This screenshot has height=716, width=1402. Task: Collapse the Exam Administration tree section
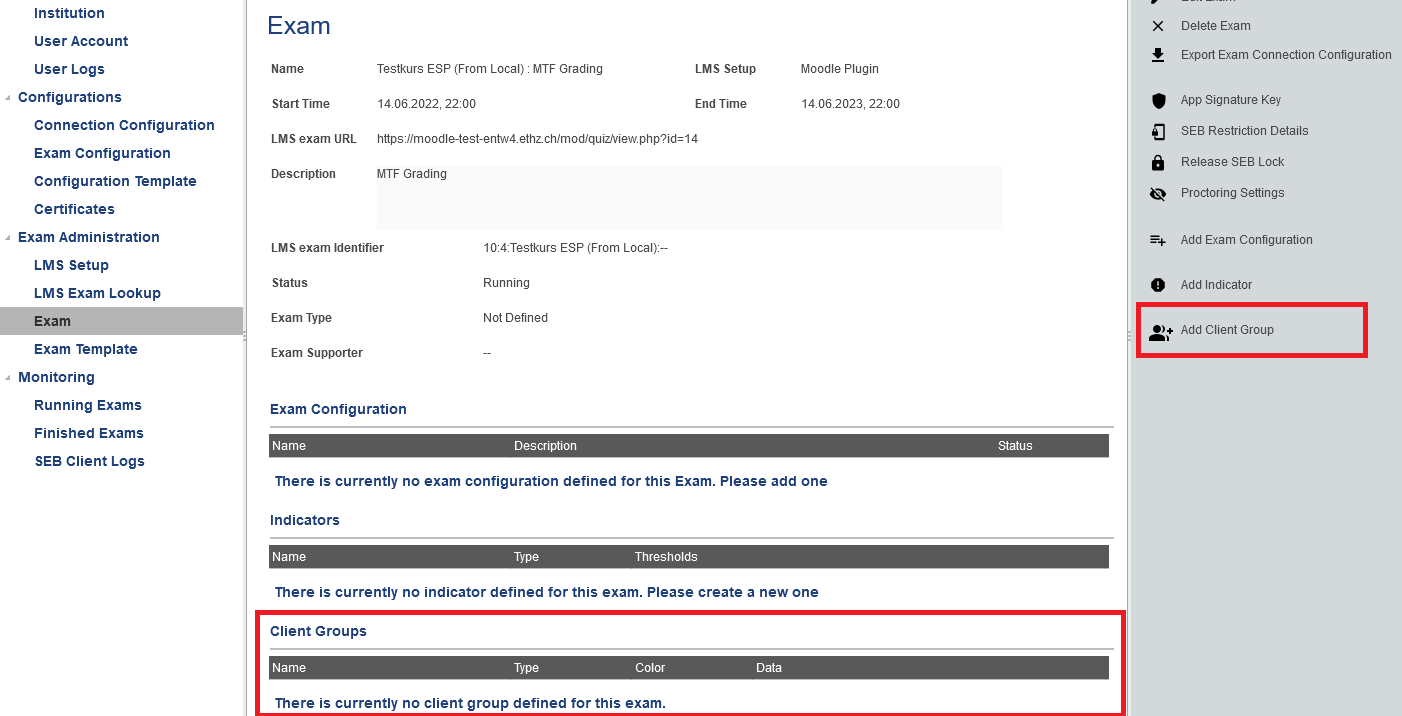[x=9, y=238]
